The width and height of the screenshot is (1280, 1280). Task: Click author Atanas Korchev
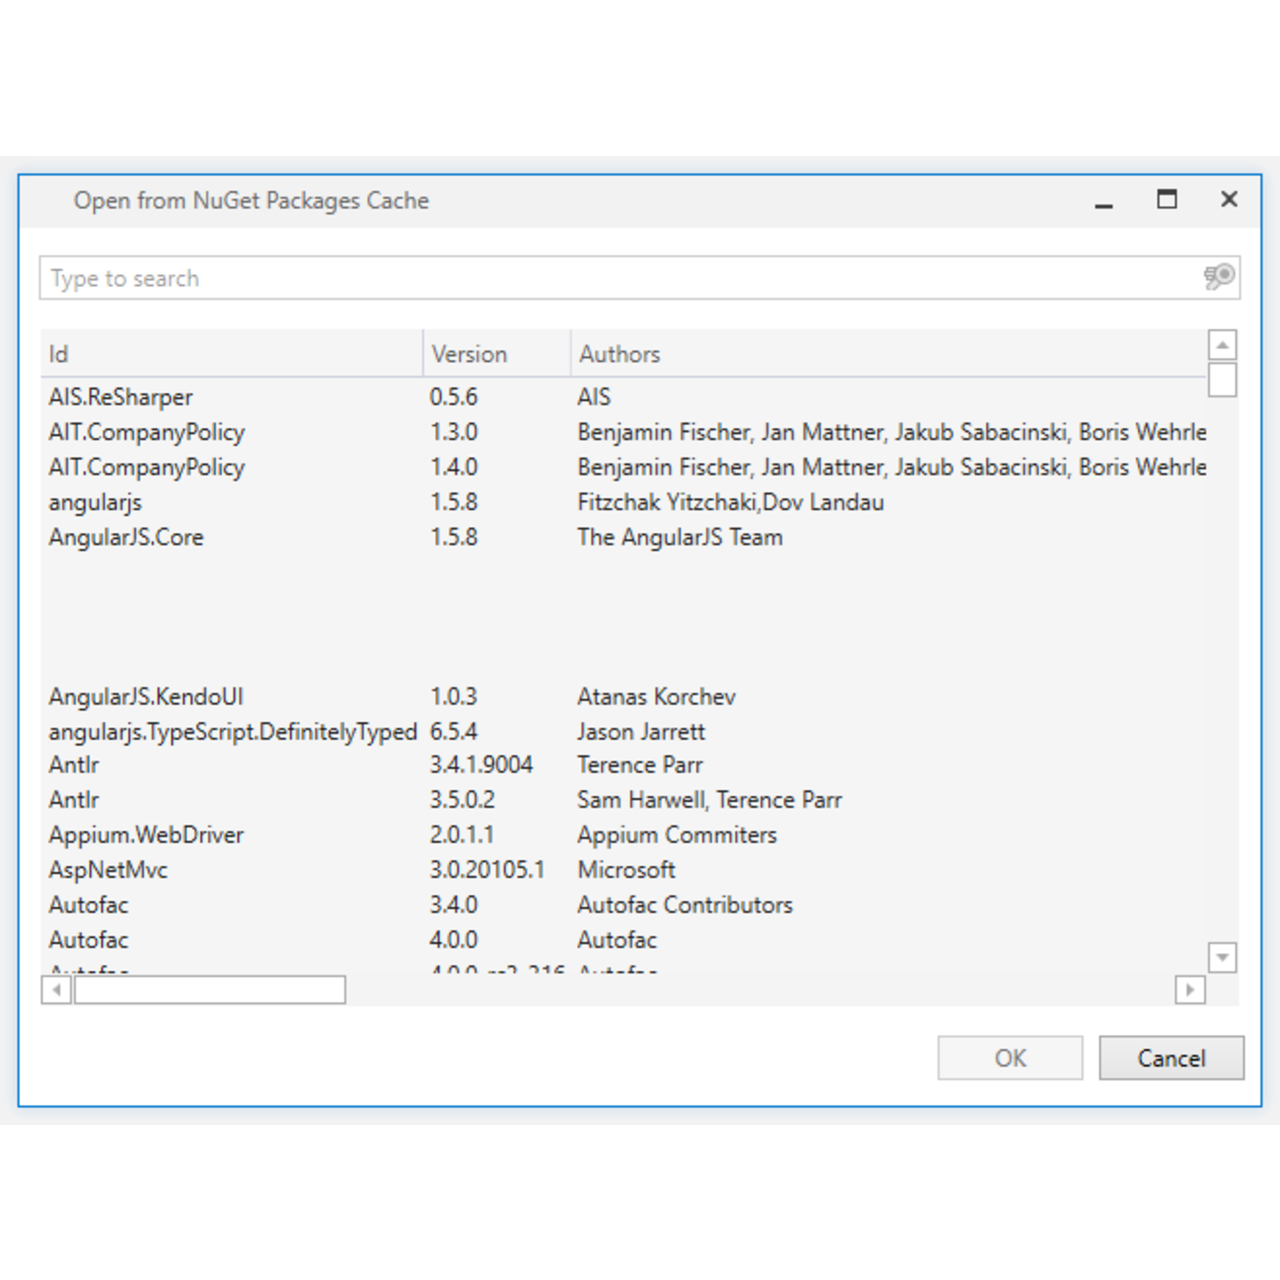(656, 697)
